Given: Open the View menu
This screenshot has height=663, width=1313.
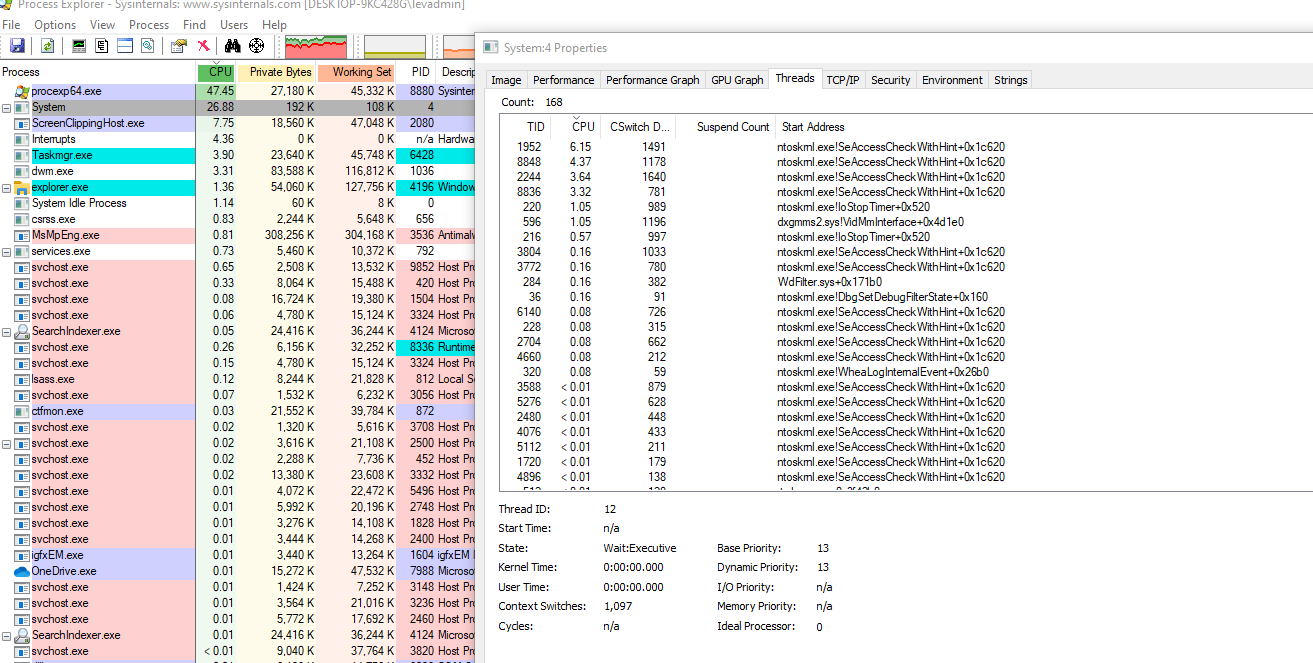Looking at the screenshot, I should click(102, 24).
